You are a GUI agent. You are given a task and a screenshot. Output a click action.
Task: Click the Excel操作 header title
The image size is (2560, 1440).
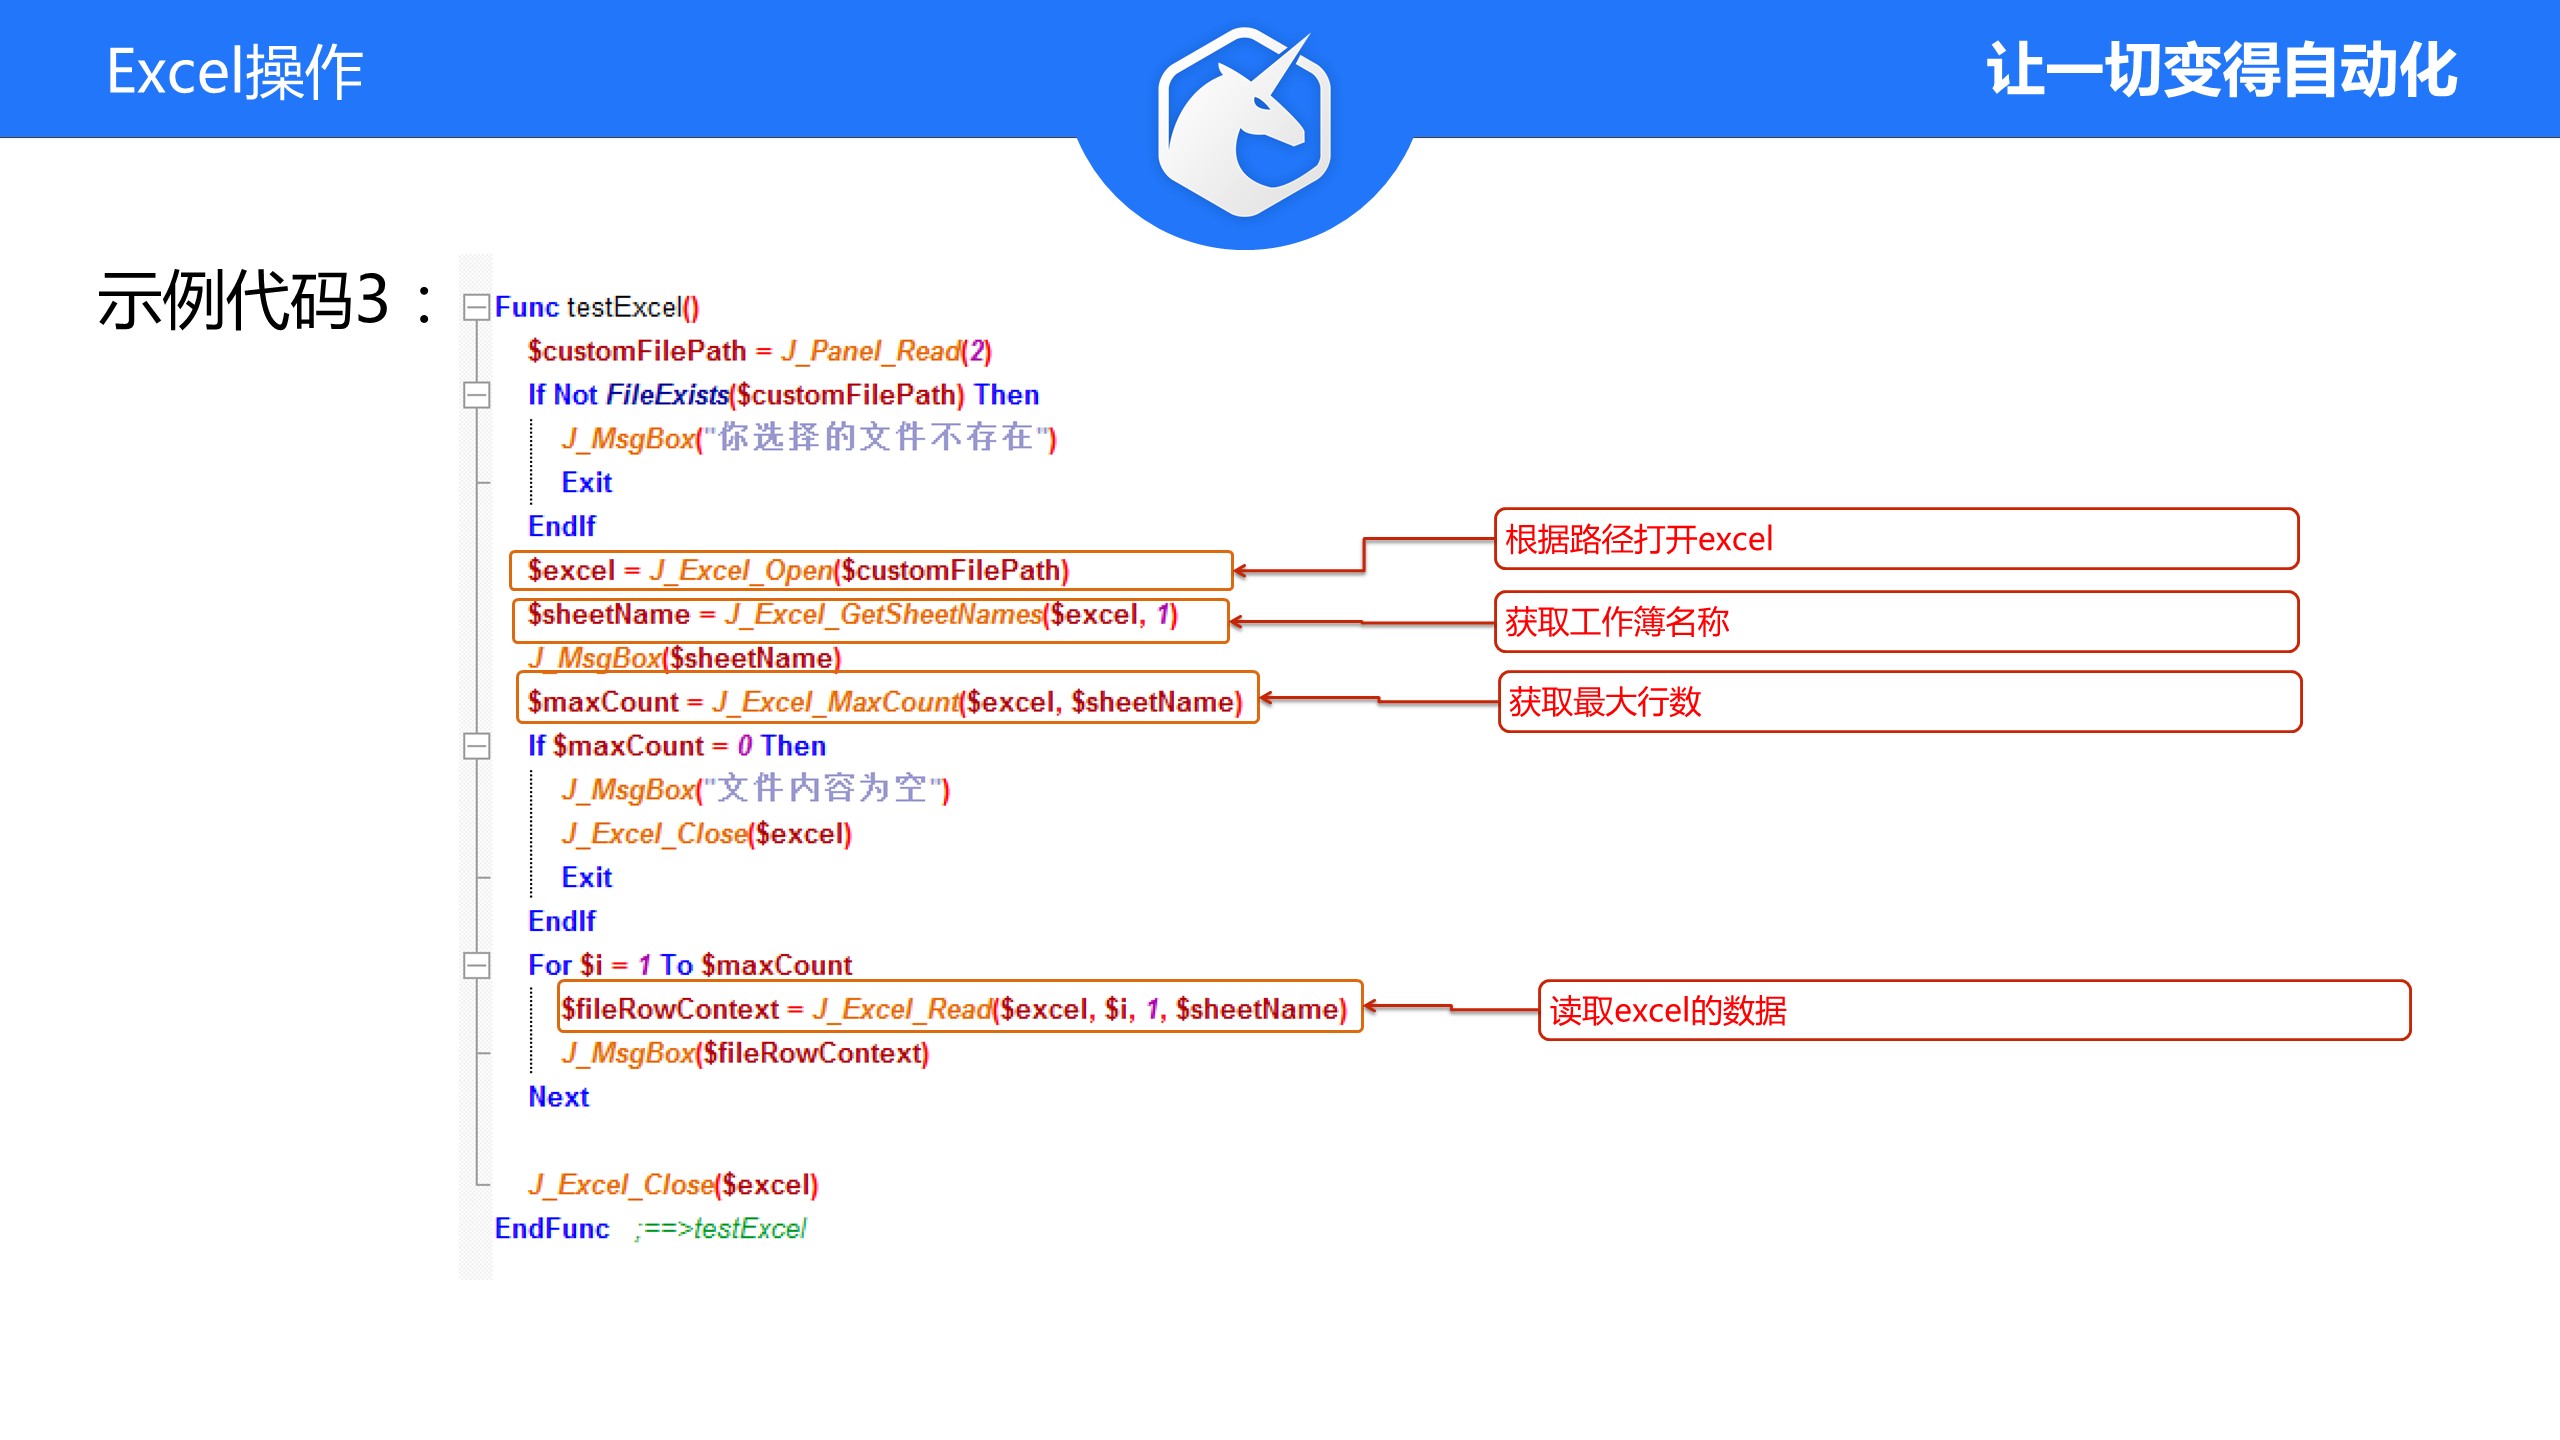point(235,72)
